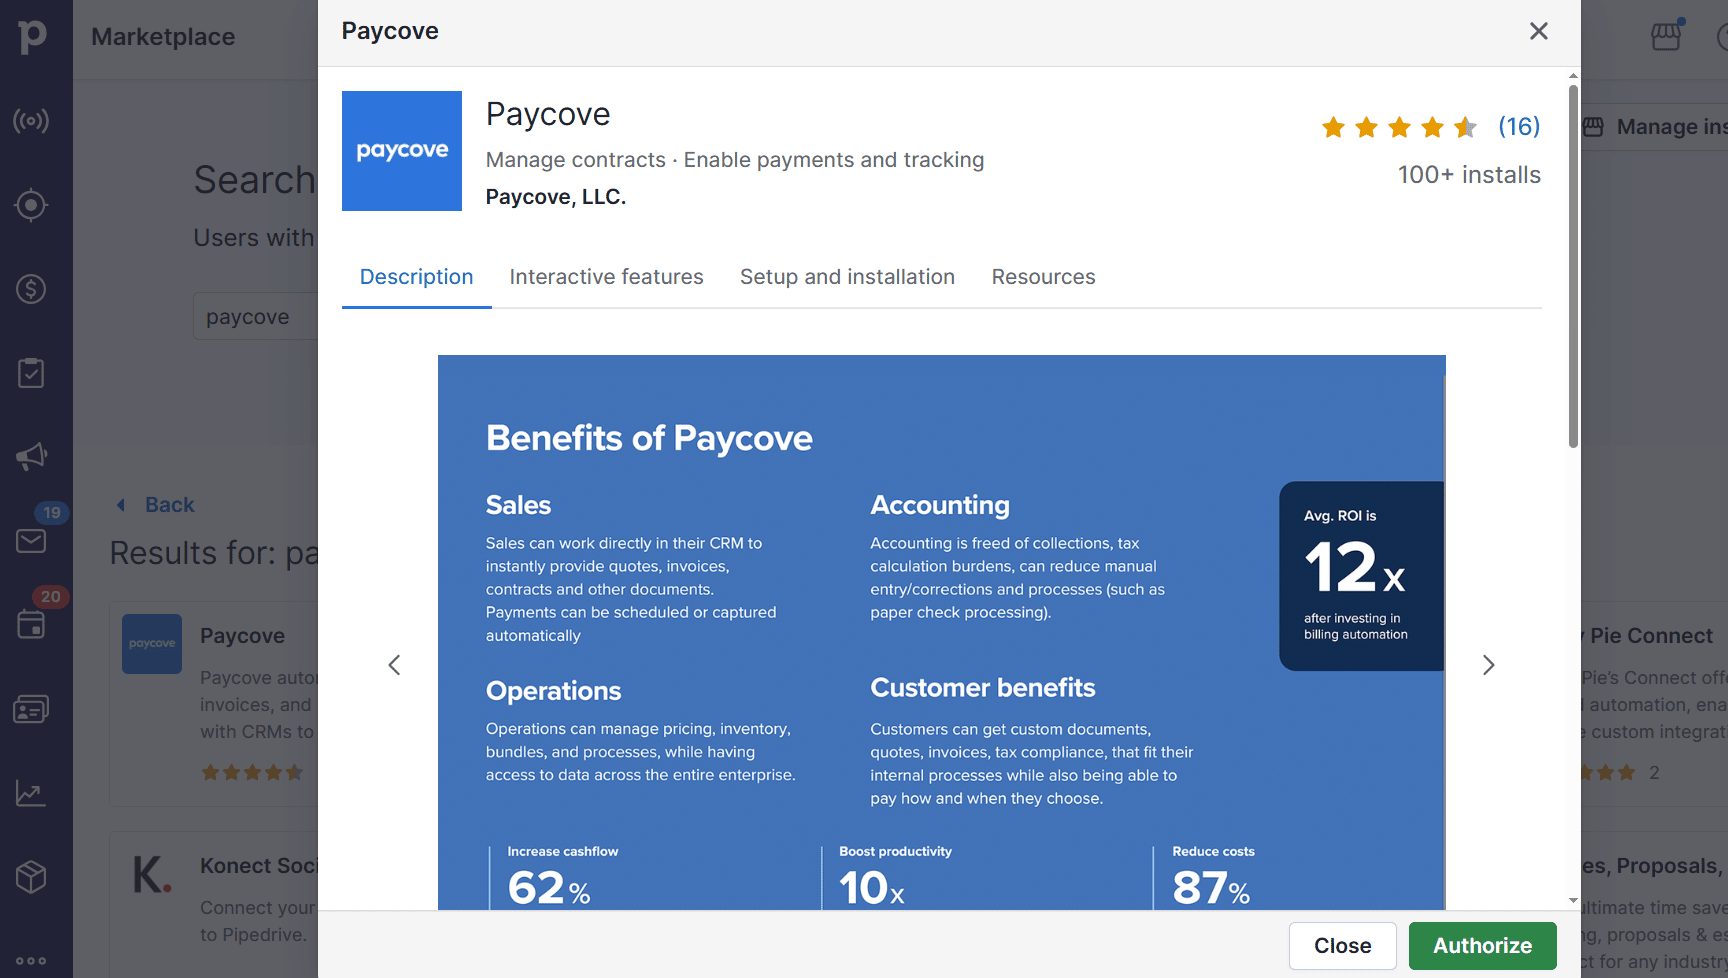Advance the image carousel with right chevron
The height and width of the screenshot is (978, 1728).
tap(1489, 664)
